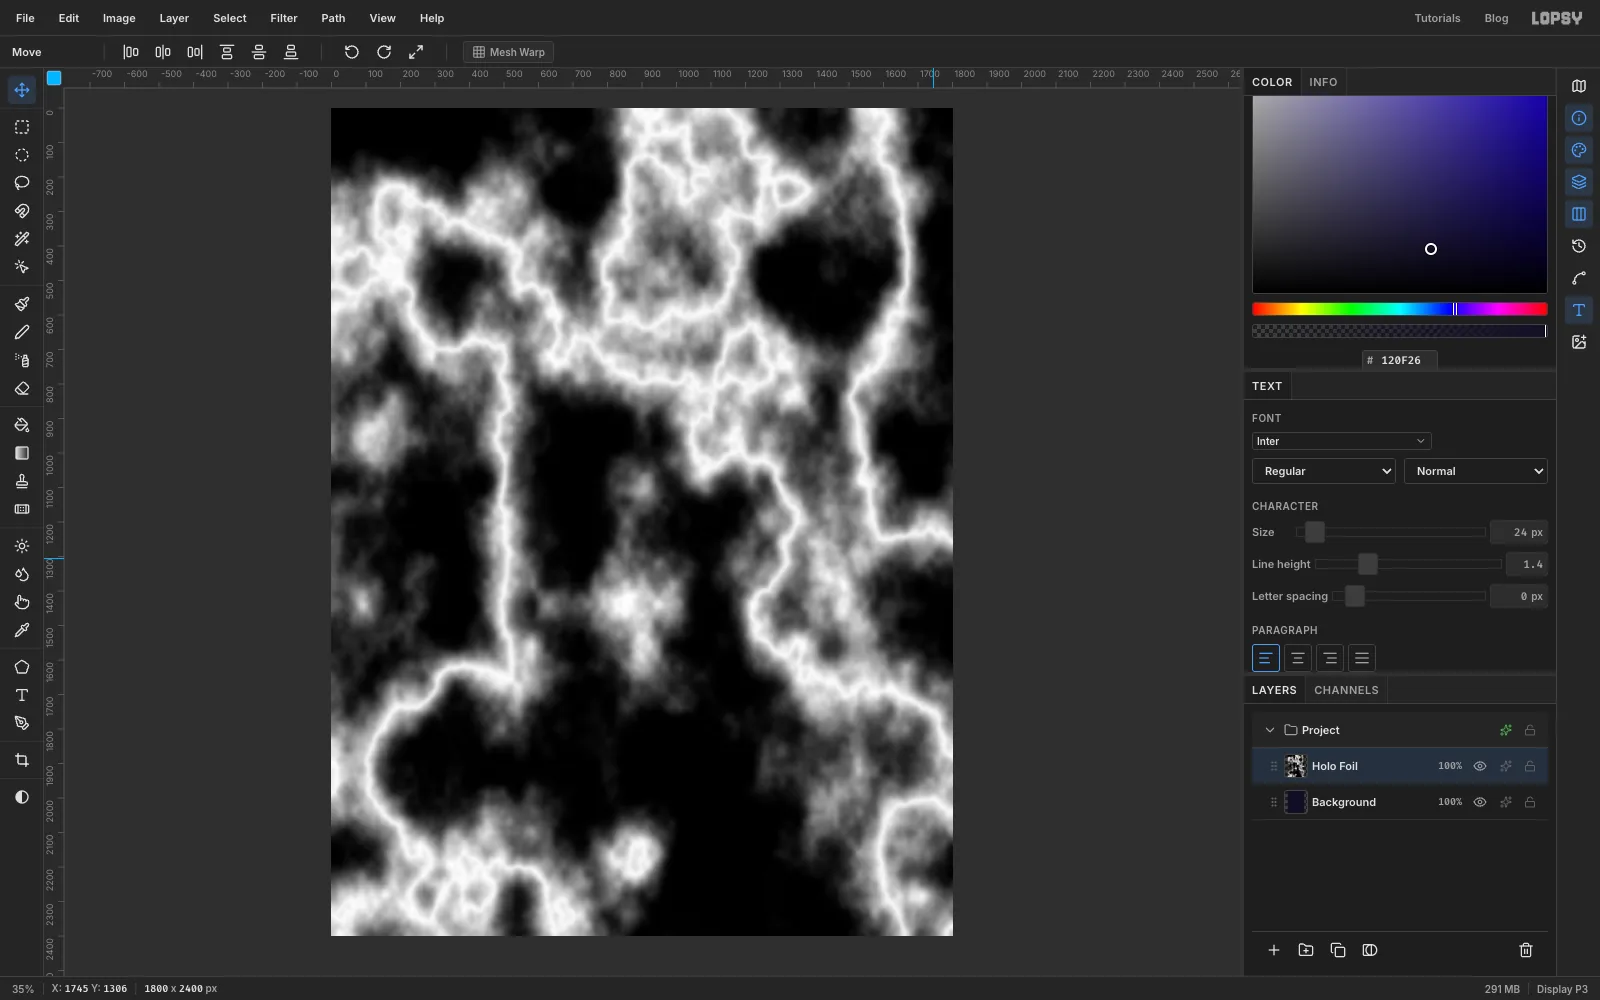This screenshot has height=1000, width=1600.
Task: Click the Holo Foil layer thumbnail
Action: 1295,766
